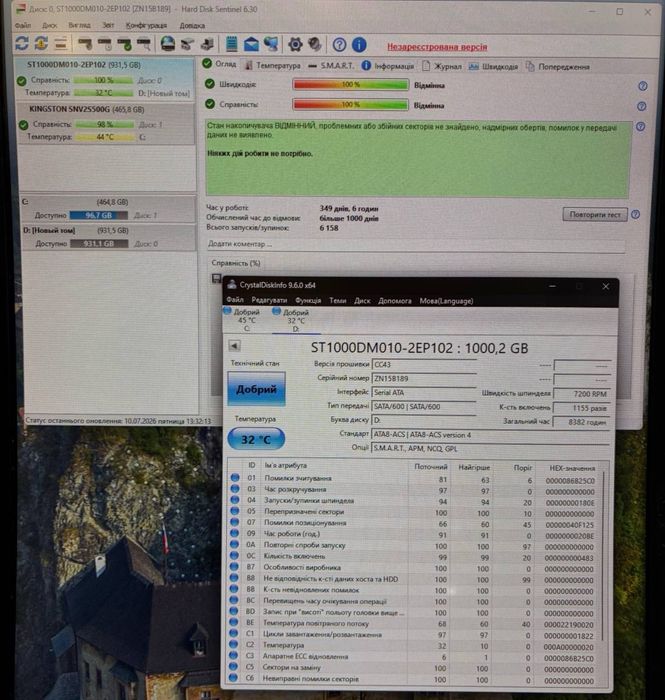665x700 pixels.
Task: Open the Редагувати menu in CrystalDiskInfo
Action: pyautogui.click(x=269, y=300)
